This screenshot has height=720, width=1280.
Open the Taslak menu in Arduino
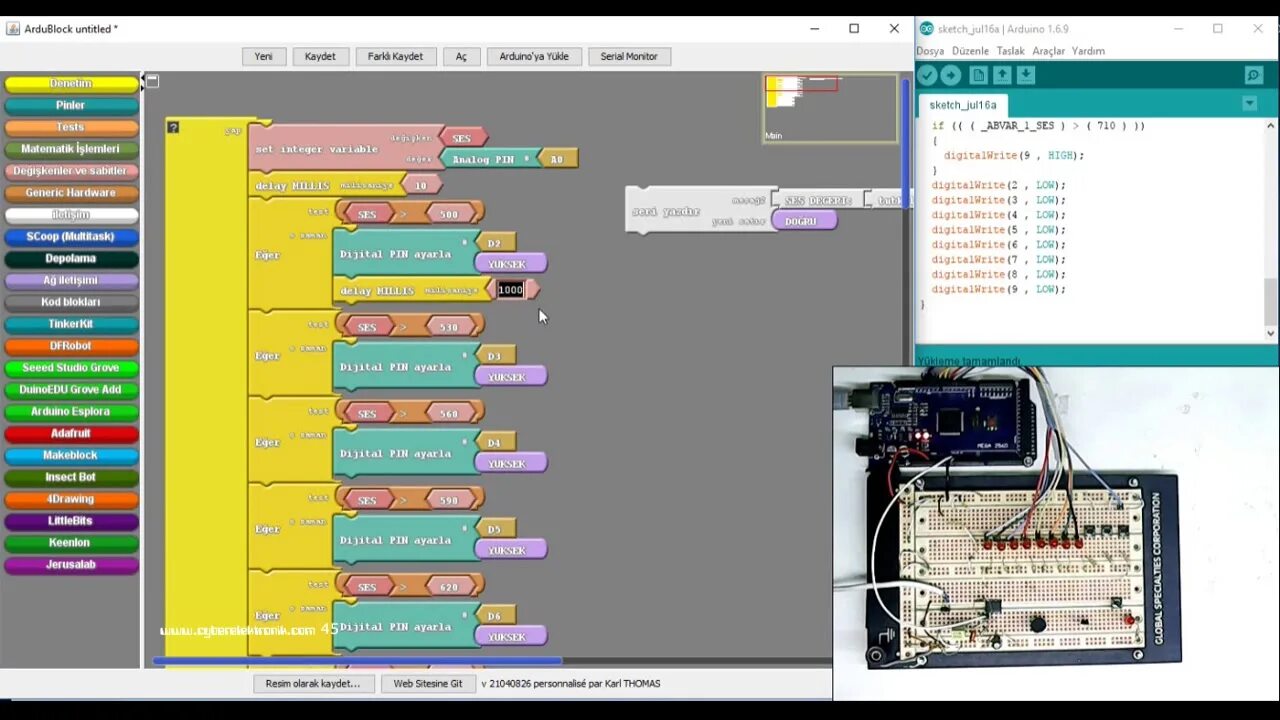[x=1010, y=51]
